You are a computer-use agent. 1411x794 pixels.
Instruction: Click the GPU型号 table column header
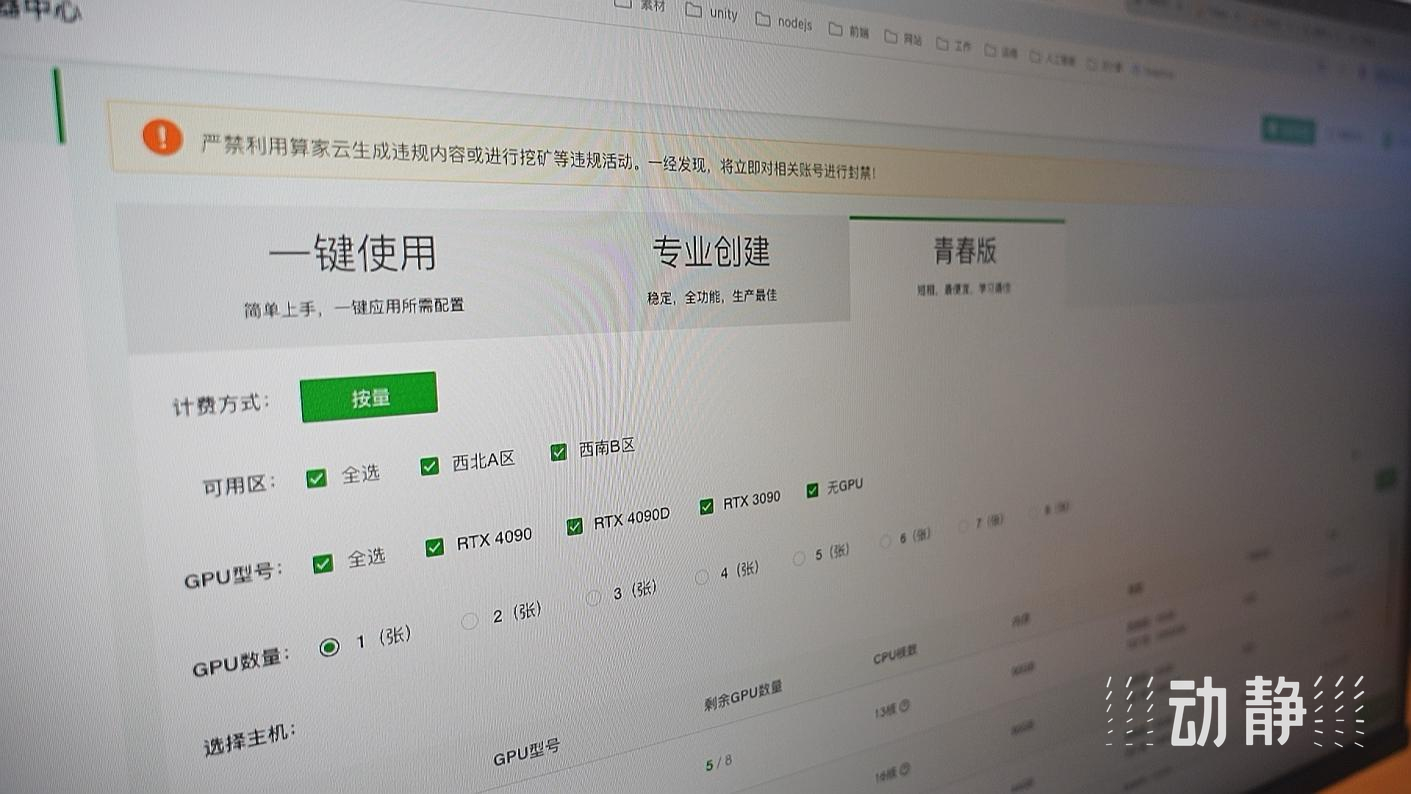[x=527, y=753]
